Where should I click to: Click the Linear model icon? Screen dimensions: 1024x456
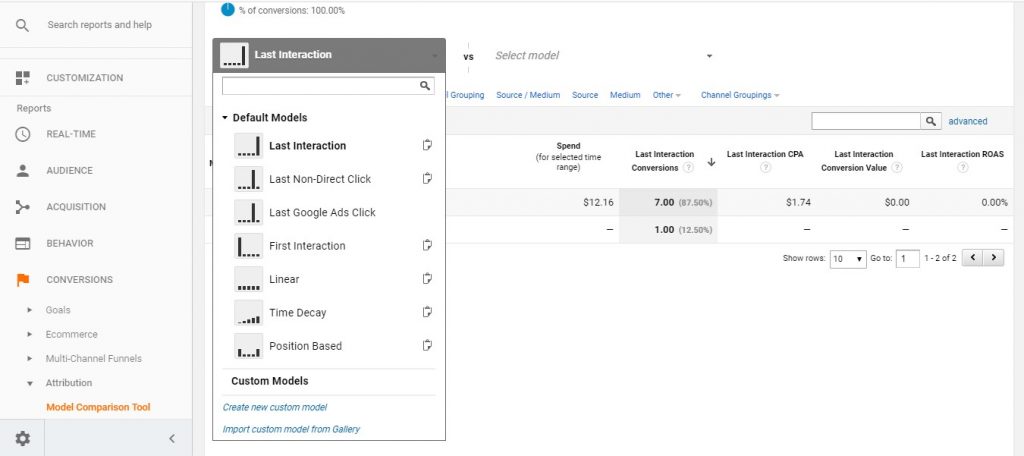click(248, 279)
